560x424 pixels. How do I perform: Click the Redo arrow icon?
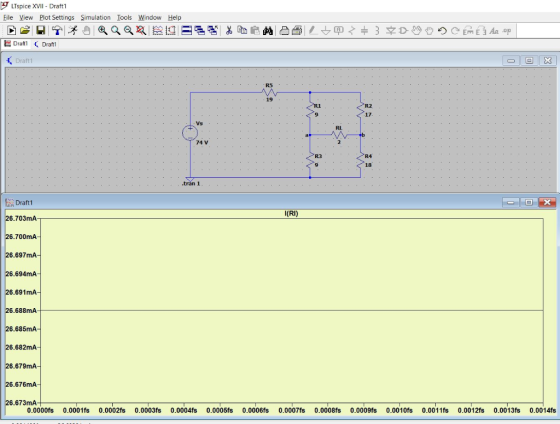coord(455,31)
